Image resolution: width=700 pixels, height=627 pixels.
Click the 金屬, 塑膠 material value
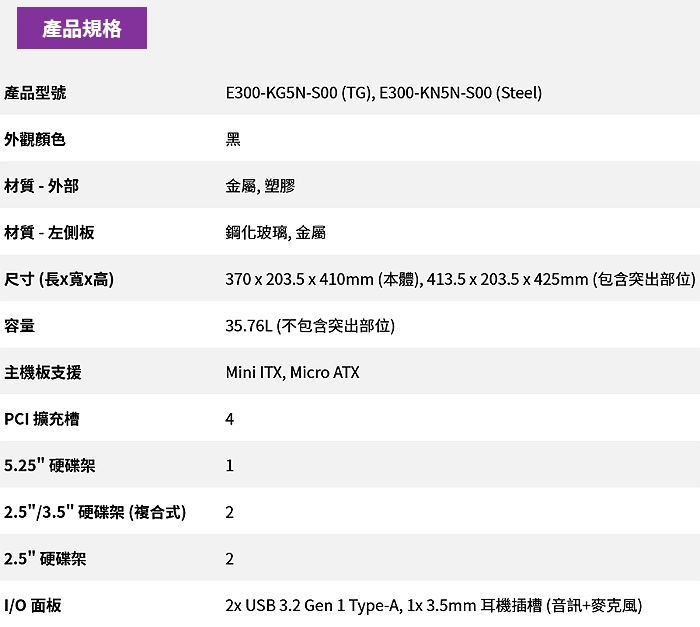(x=260, y=186)
